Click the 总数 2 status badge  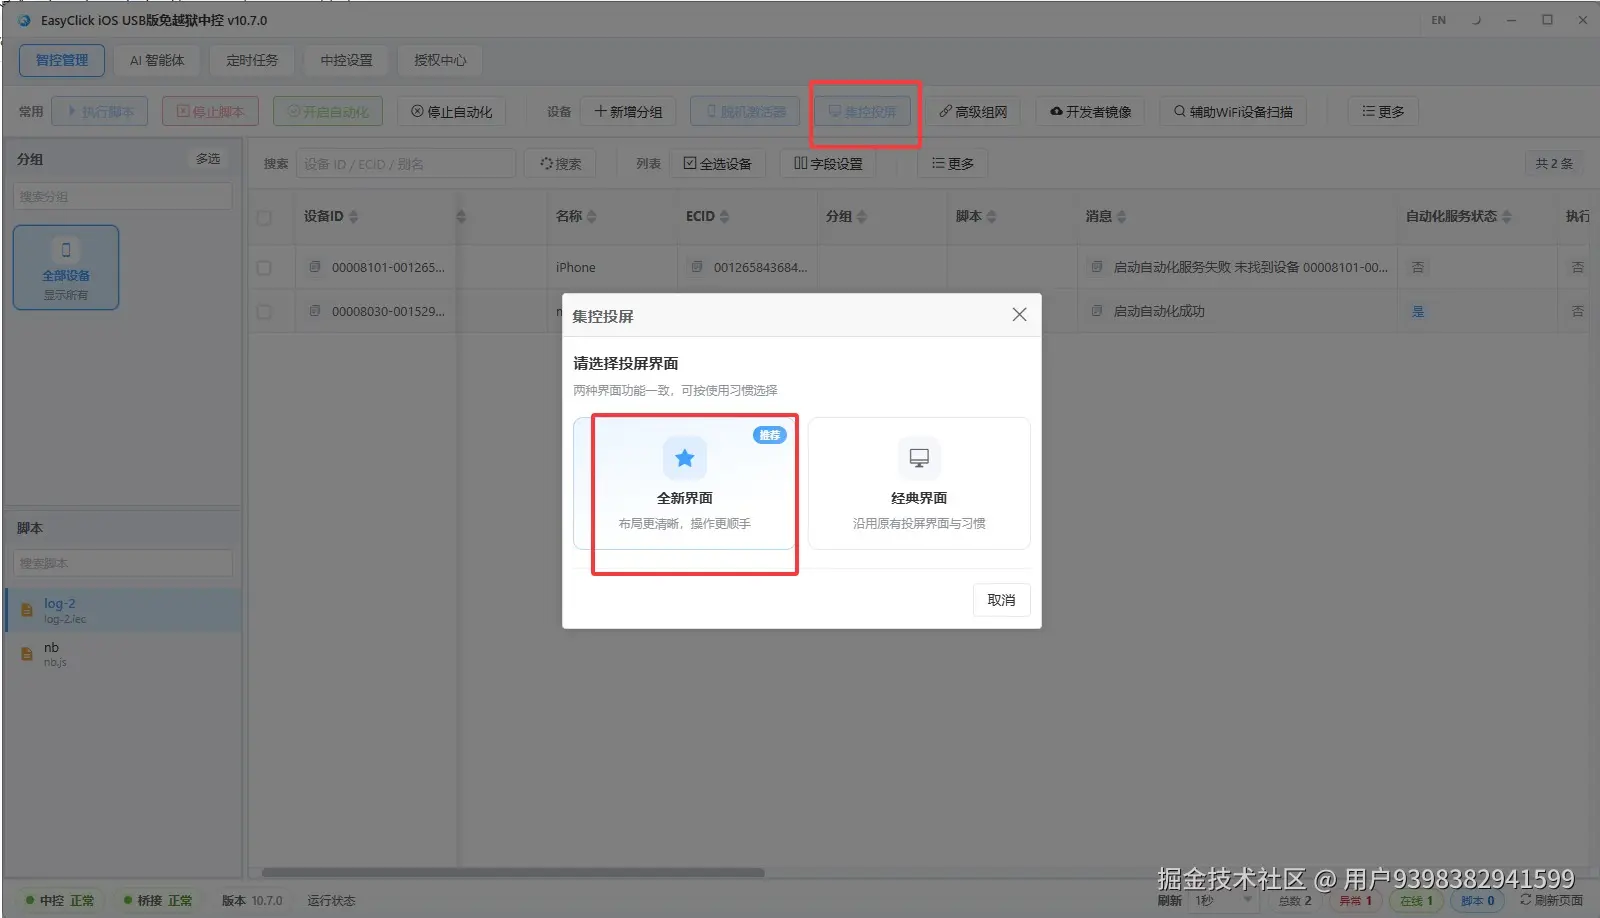[1295, 901]
